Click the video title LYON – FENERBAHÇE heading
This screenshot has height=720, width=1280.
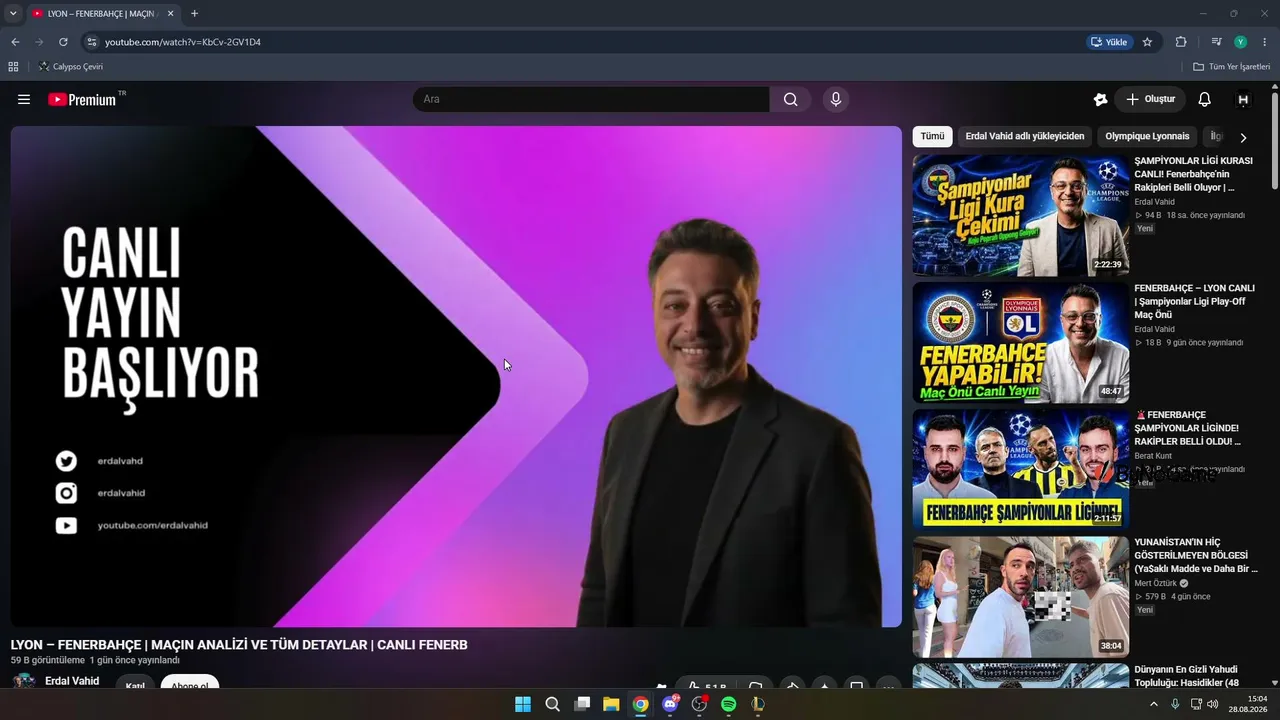[x=239, y=645]
